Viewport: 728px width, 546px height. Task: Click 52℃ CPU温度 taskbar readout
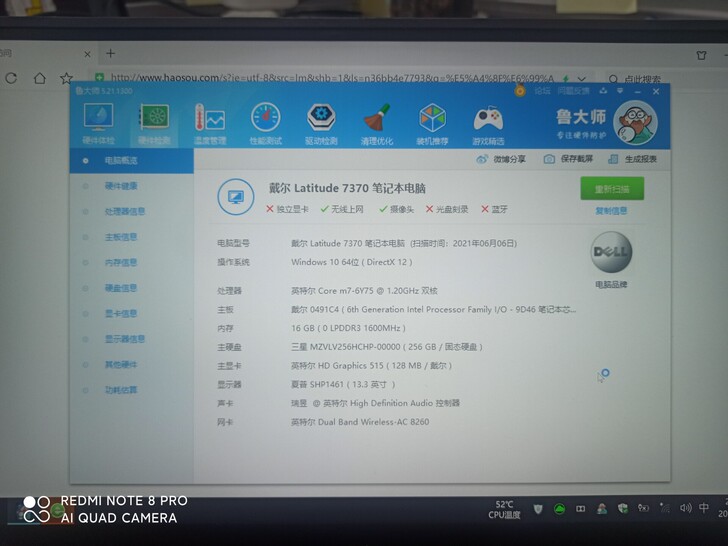(504, 509)
